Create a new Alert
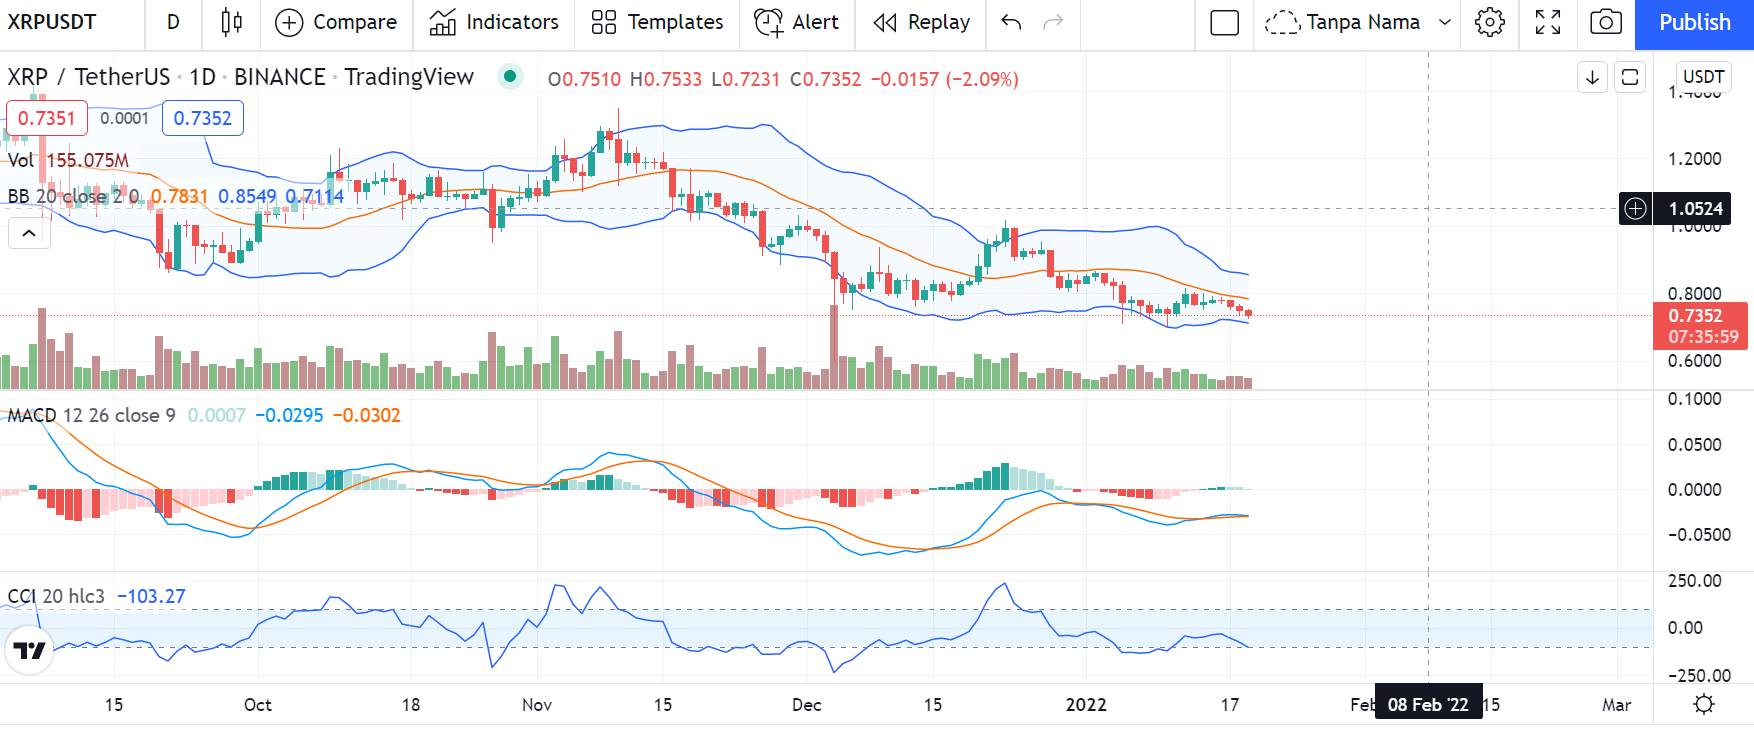Viewport: 1754px width, 736px height. click(x=796, y=22)
